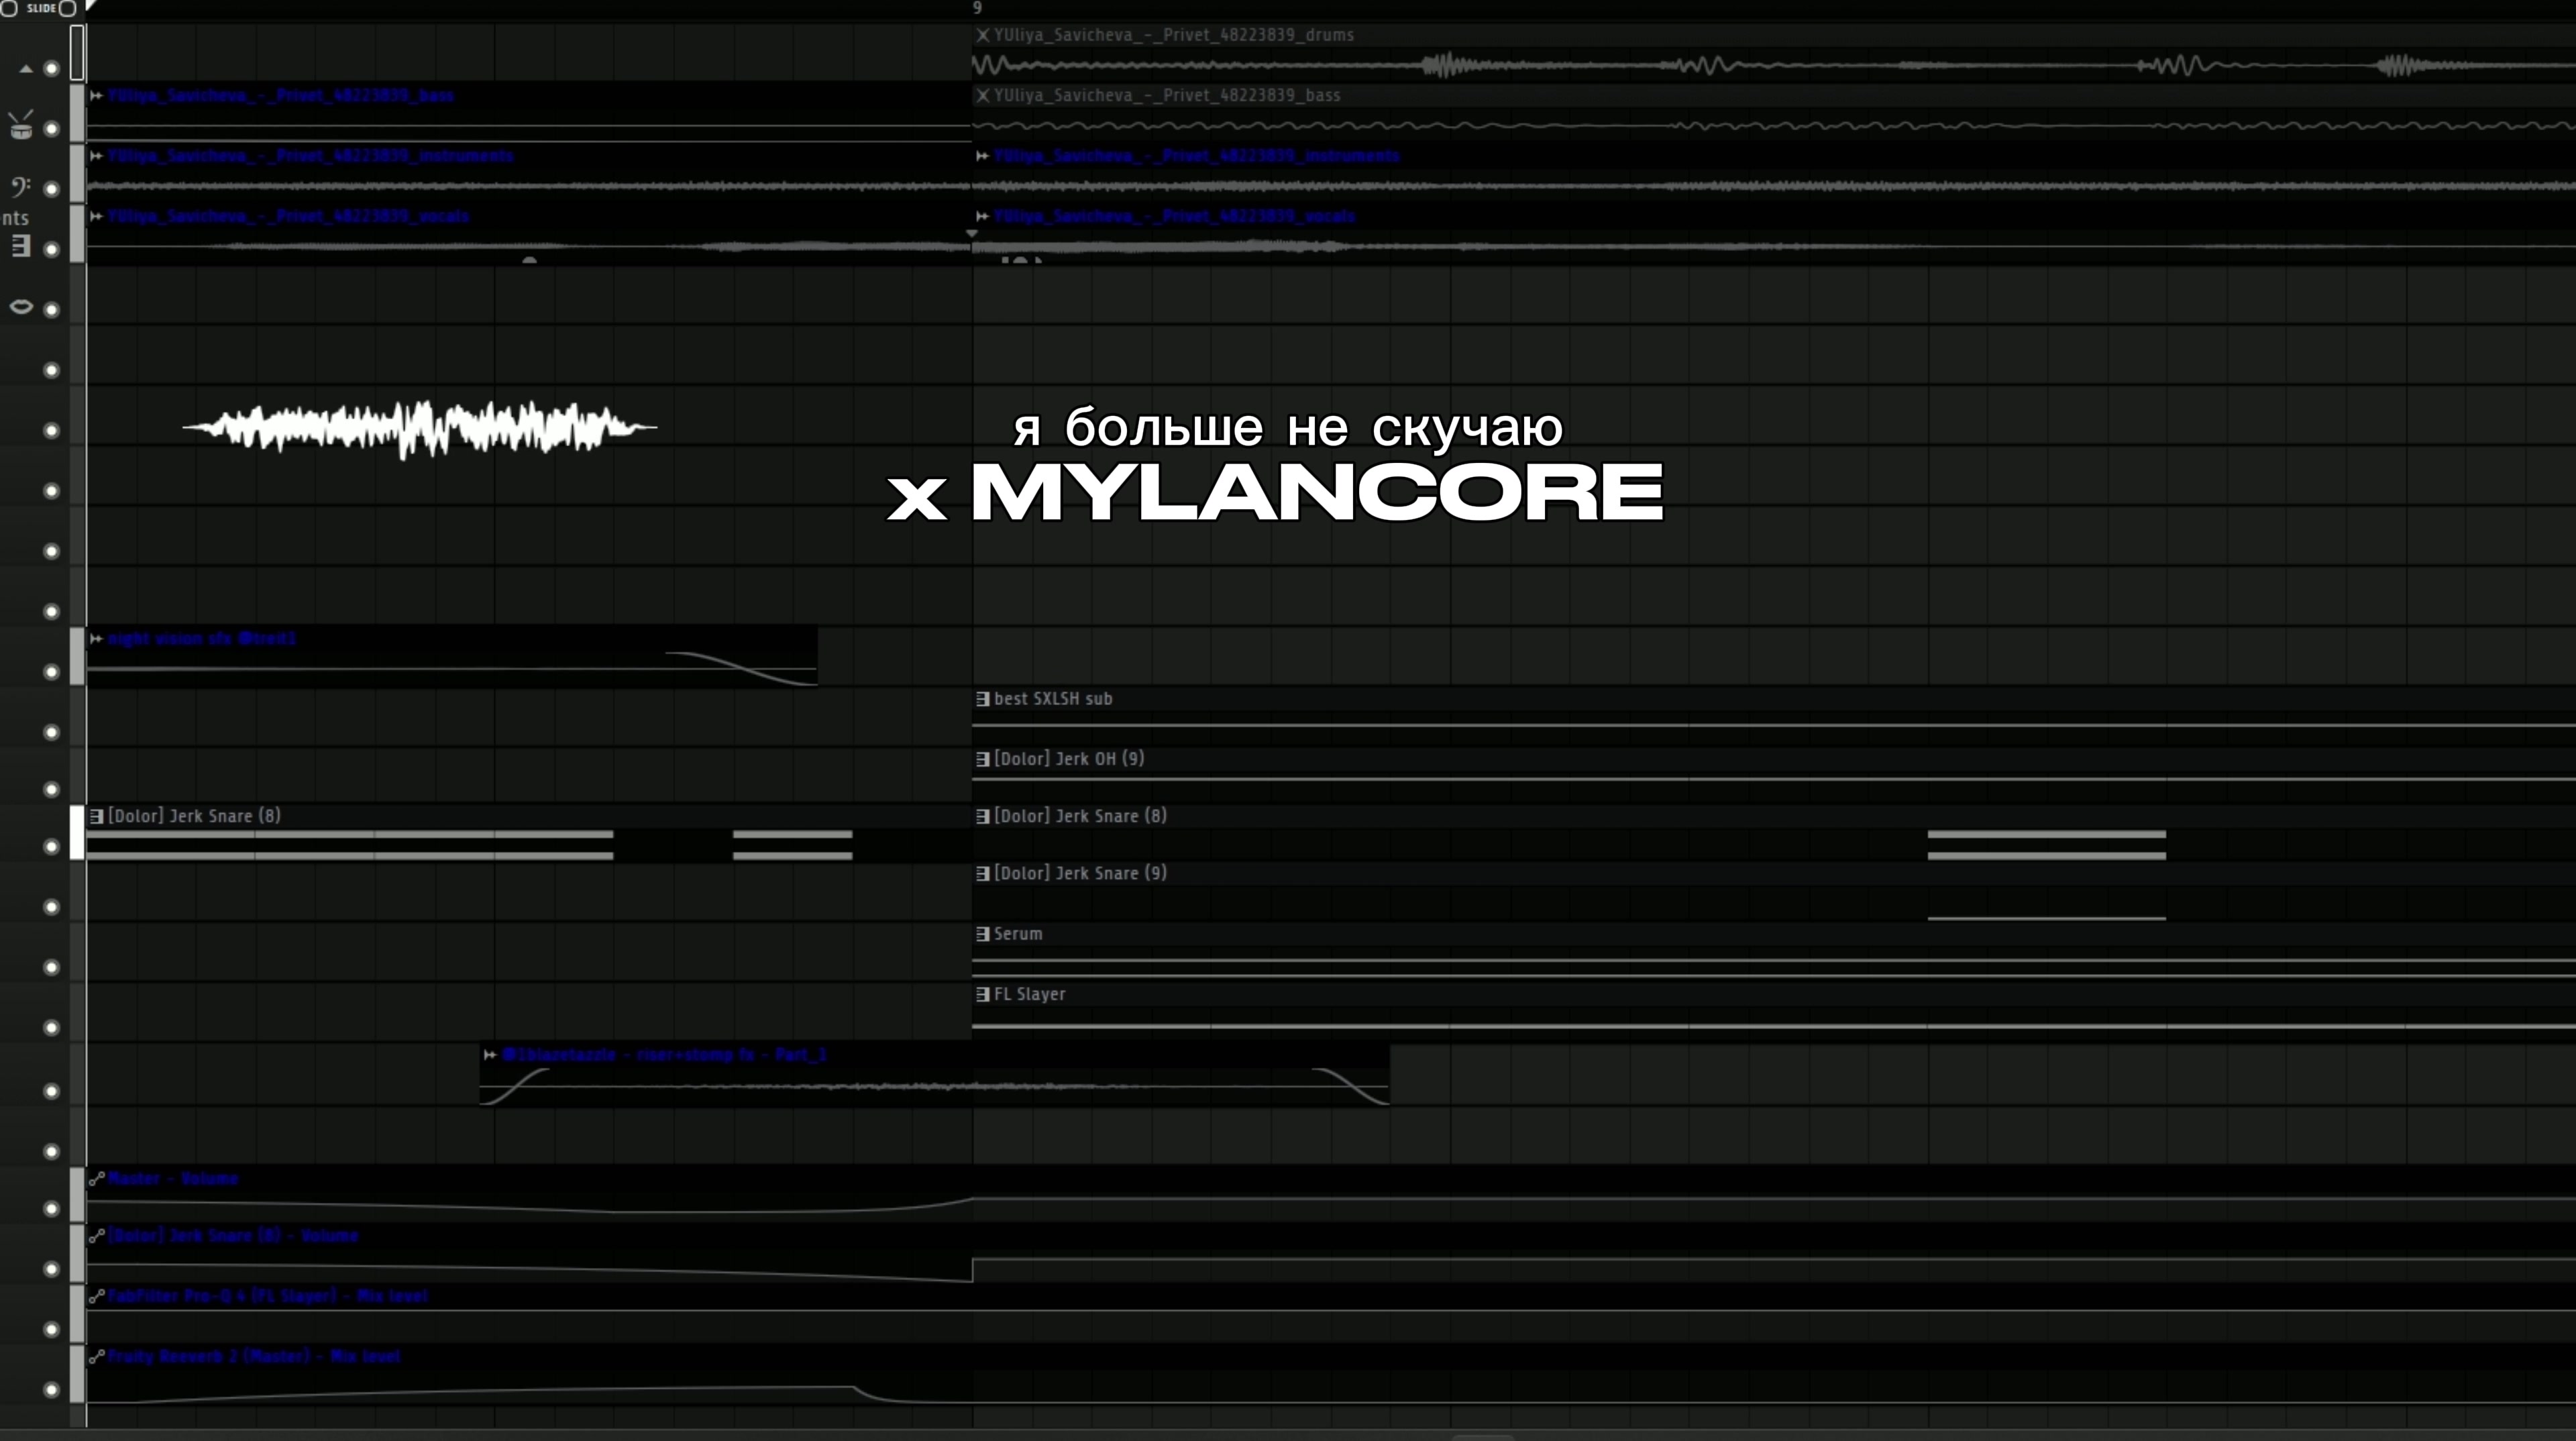Select the blue bass clip title on the left
This screenshot has width=2576, height=1441.
pyautogui.click(x=280, y=95)
